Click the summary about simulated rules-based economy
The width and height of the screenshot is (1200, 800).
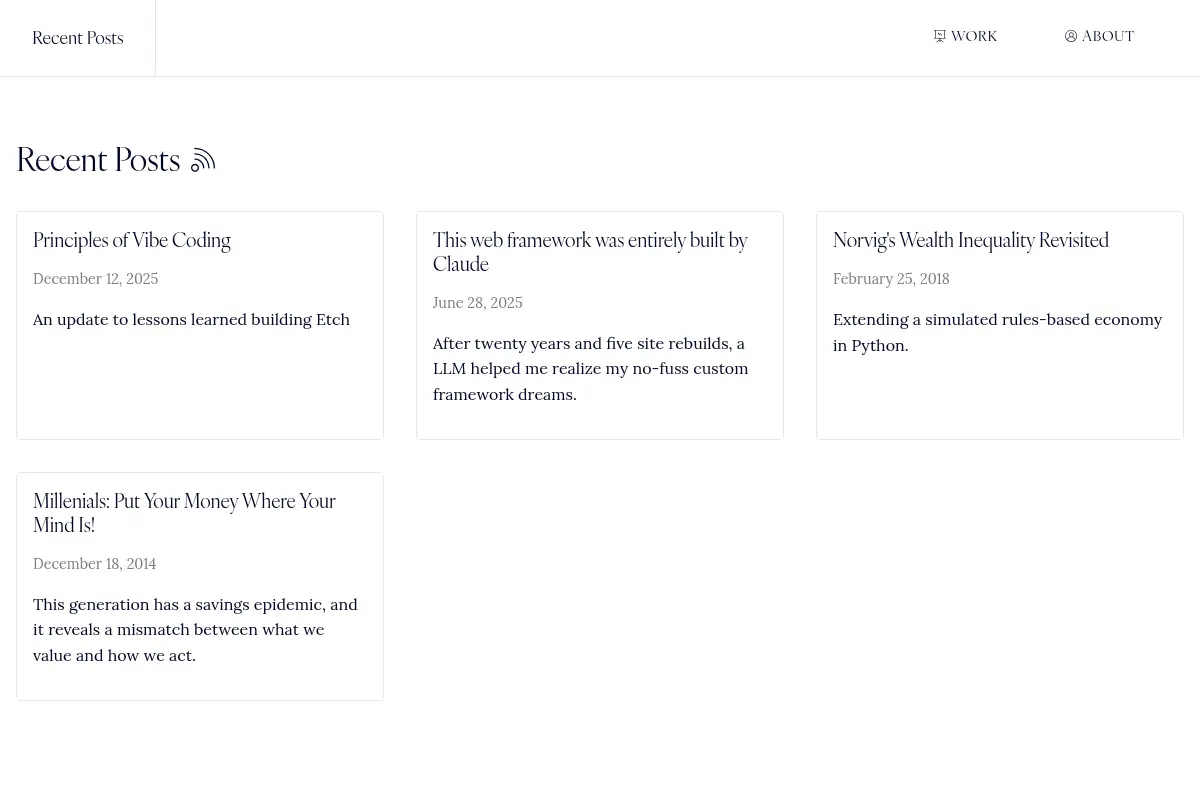(998, 332)
